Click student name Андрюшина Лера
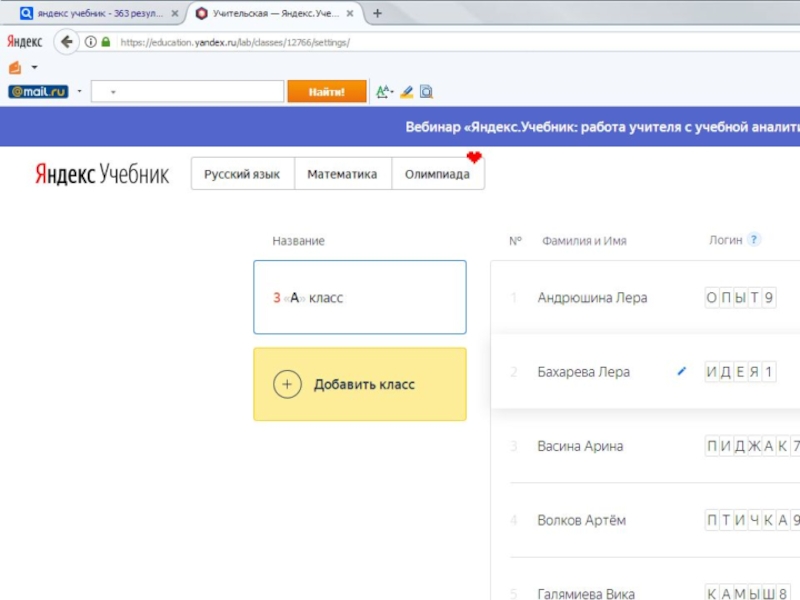800x600 pixels. click(x=592, y=297)
